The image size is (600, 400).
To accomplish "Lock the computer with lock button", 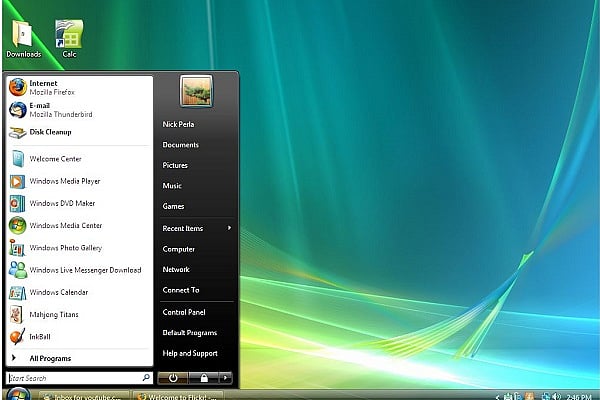I will tap(204, 378).
